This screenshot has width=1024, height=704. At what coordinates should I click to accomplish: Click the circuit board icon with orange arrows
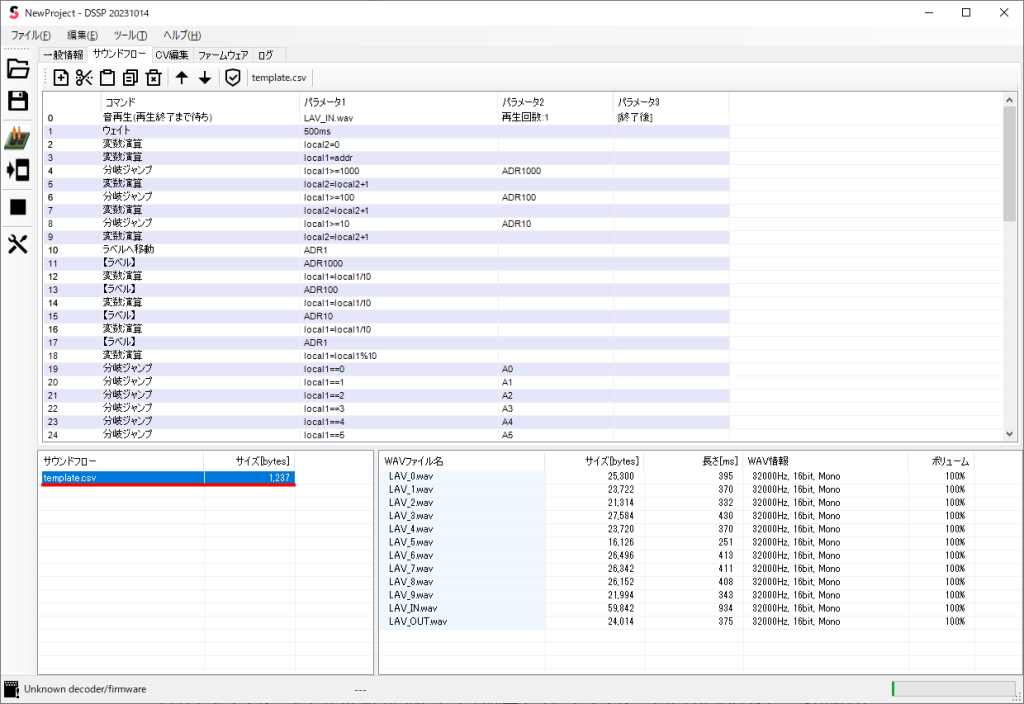coord(17,138)
